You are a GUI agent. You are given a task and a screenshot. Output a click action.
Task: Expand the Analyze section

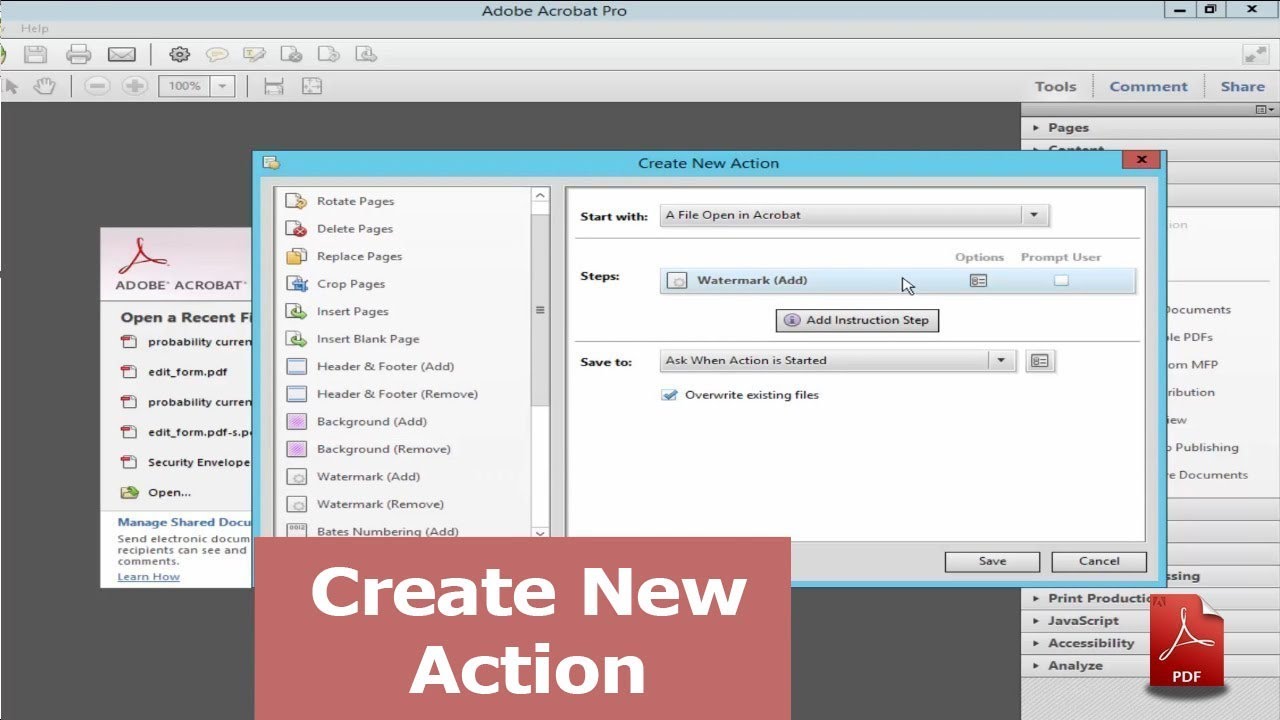[x=1075, y=665]
